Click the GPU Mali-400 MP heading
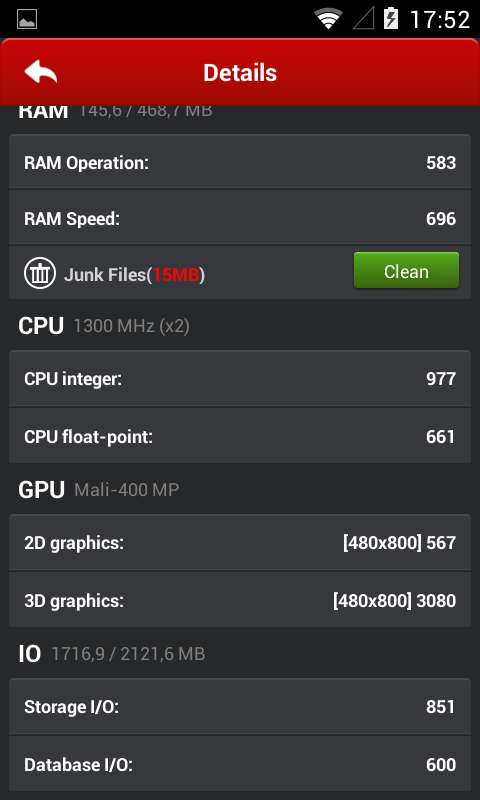Screen dimensions: 480x800 click(98, 490)
